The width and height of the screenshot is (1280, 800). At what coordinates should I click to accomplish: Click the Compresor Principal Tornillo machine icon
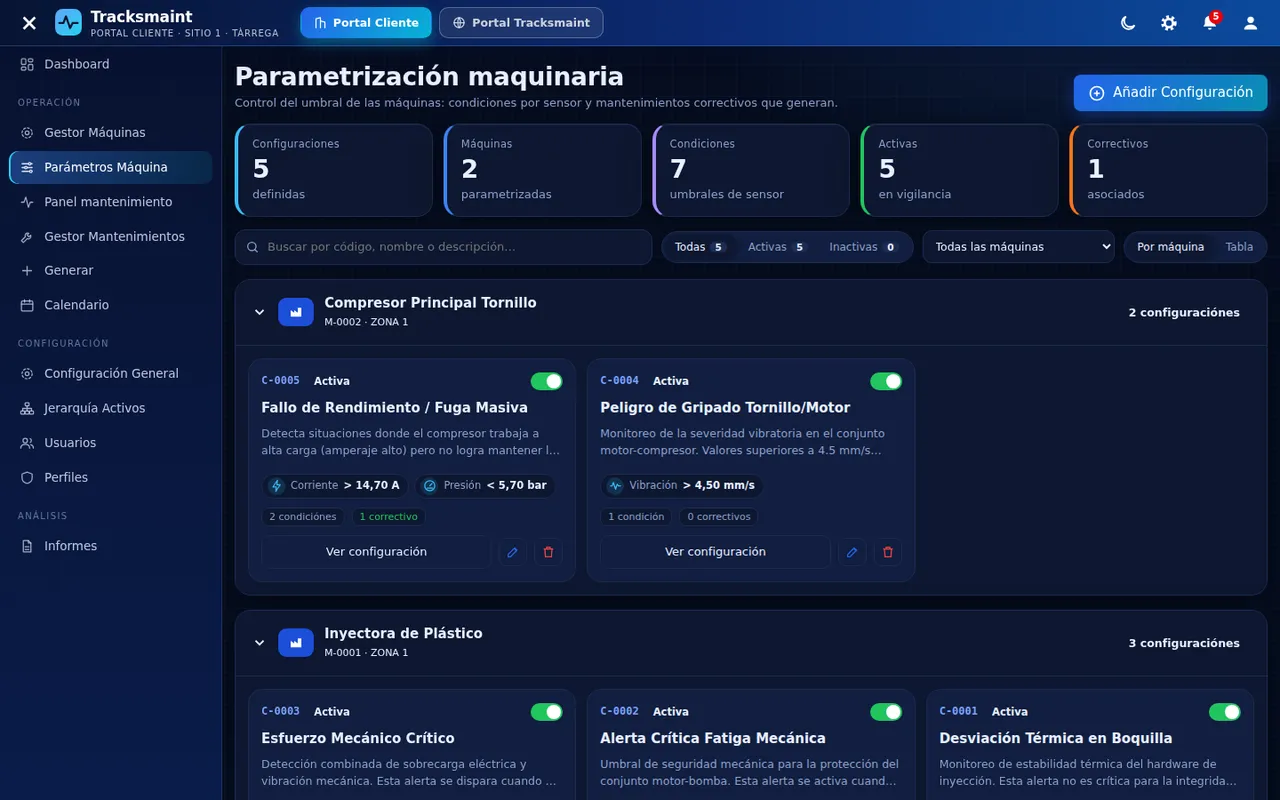pyautogui.click(x=296, y=312)
